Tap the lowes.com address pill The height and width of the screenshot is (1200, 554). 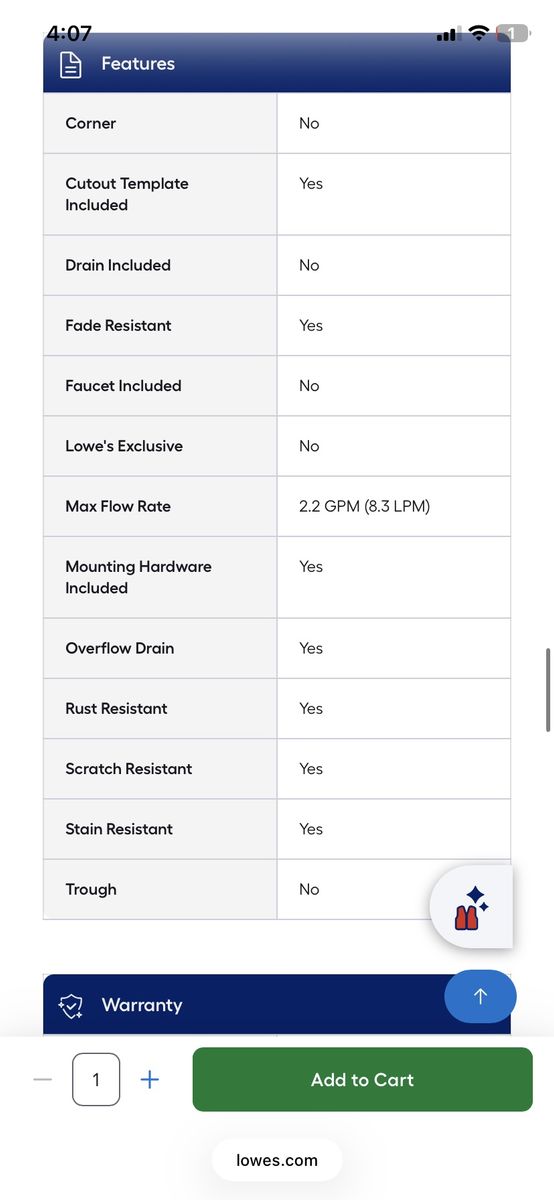(277, 1161)
